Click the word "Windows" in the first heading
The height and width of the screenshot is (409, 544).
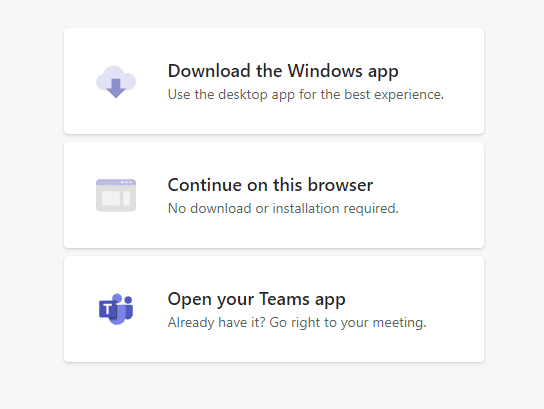click(x=325, y=71)
